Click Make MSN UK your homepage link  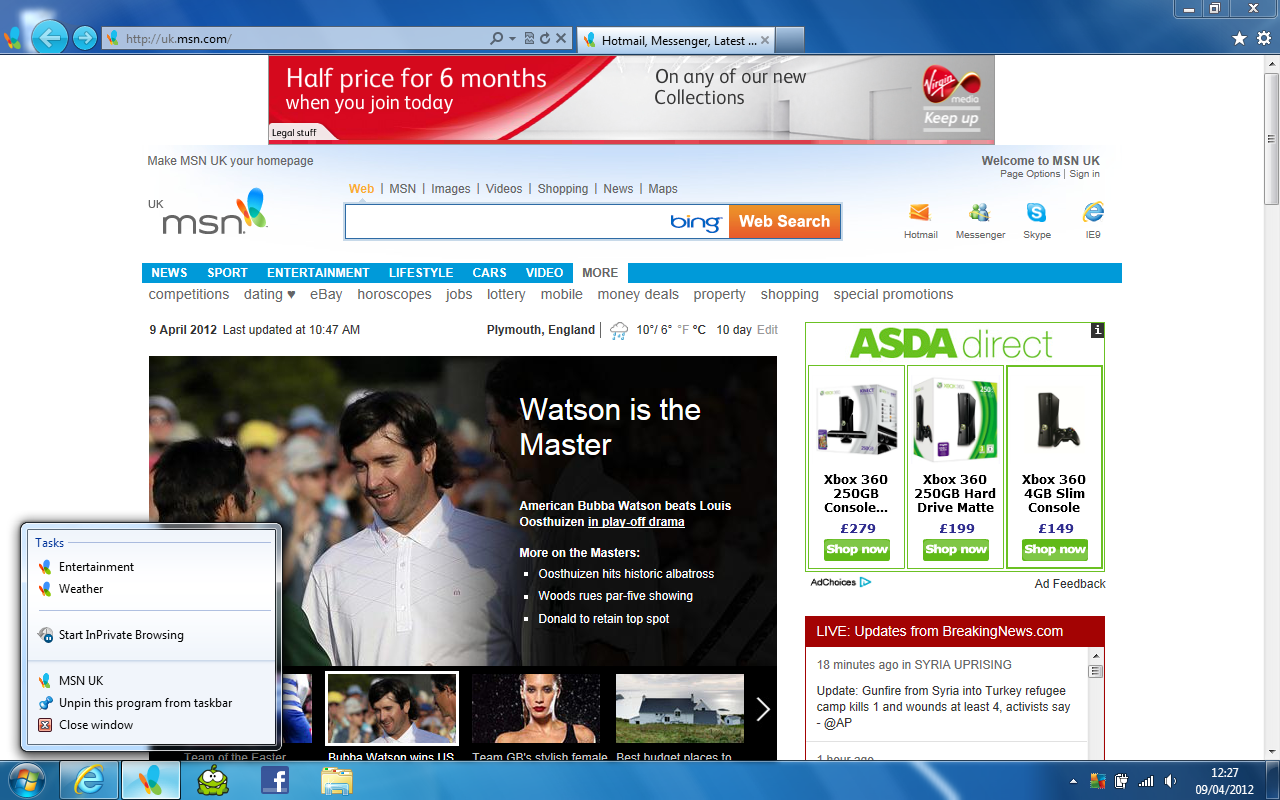[x=230, y=161]
